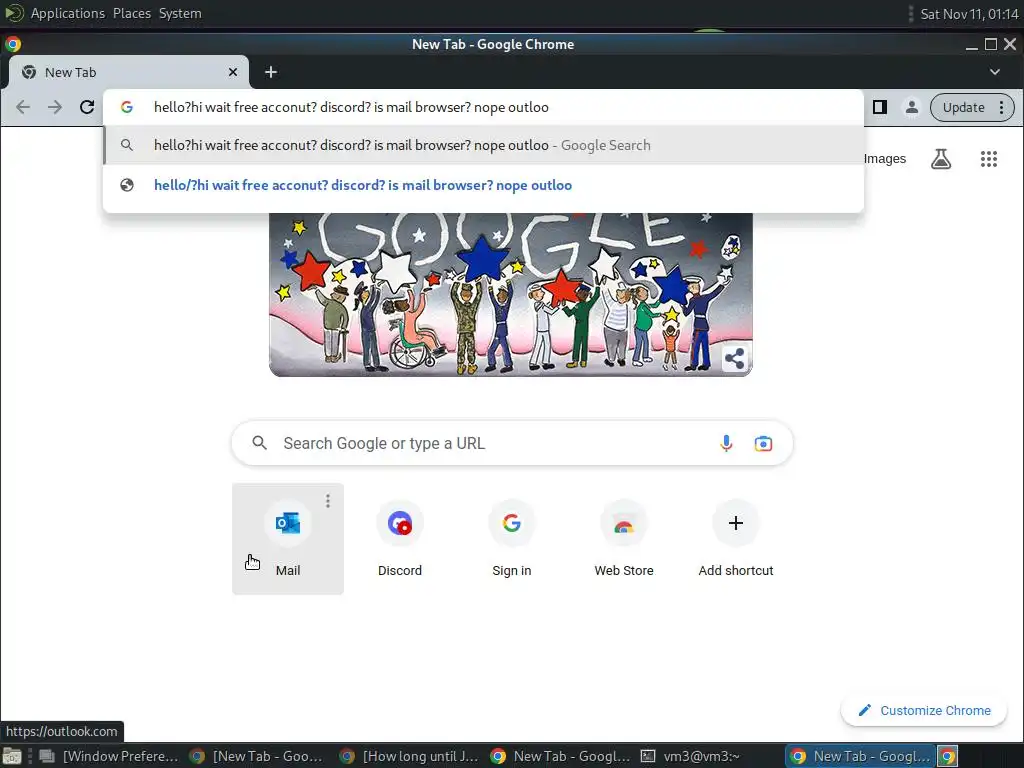The width and height of the screenshot is (1024, 768).
Task: Switch to Window Preferences taskbar item
Action: tap(110, 756)
